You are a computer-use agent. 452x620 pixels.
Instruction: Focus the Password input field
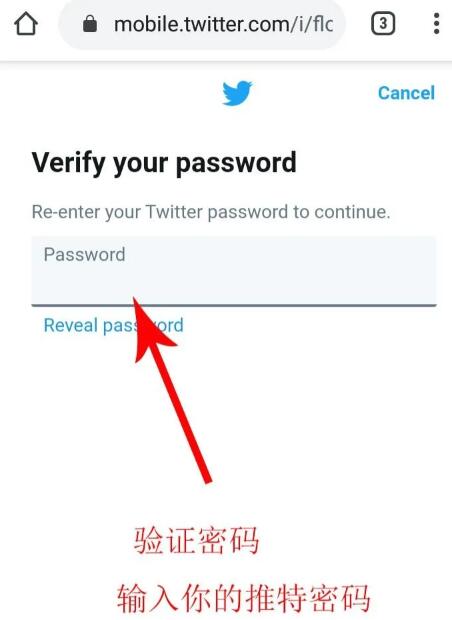coord(234,271)
